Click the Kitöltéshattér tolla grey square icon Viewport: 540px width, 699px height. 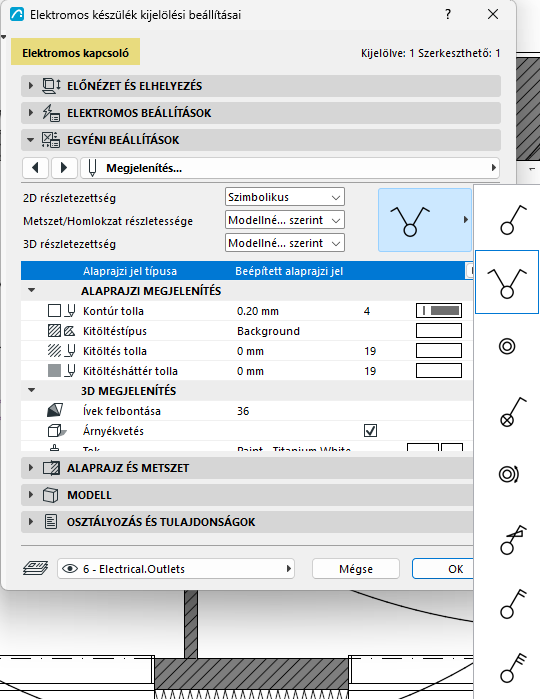[x=54, y=371]
